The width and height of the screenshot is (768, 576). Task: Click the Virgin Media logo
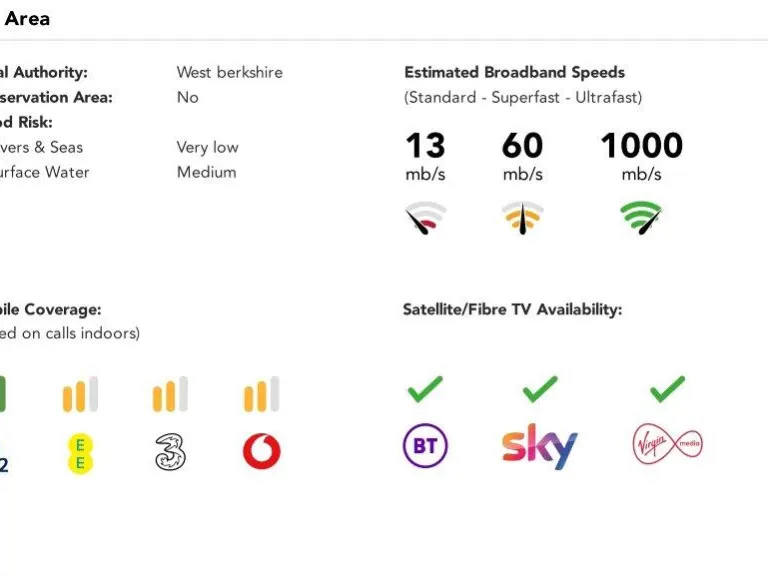coord(667,445)
